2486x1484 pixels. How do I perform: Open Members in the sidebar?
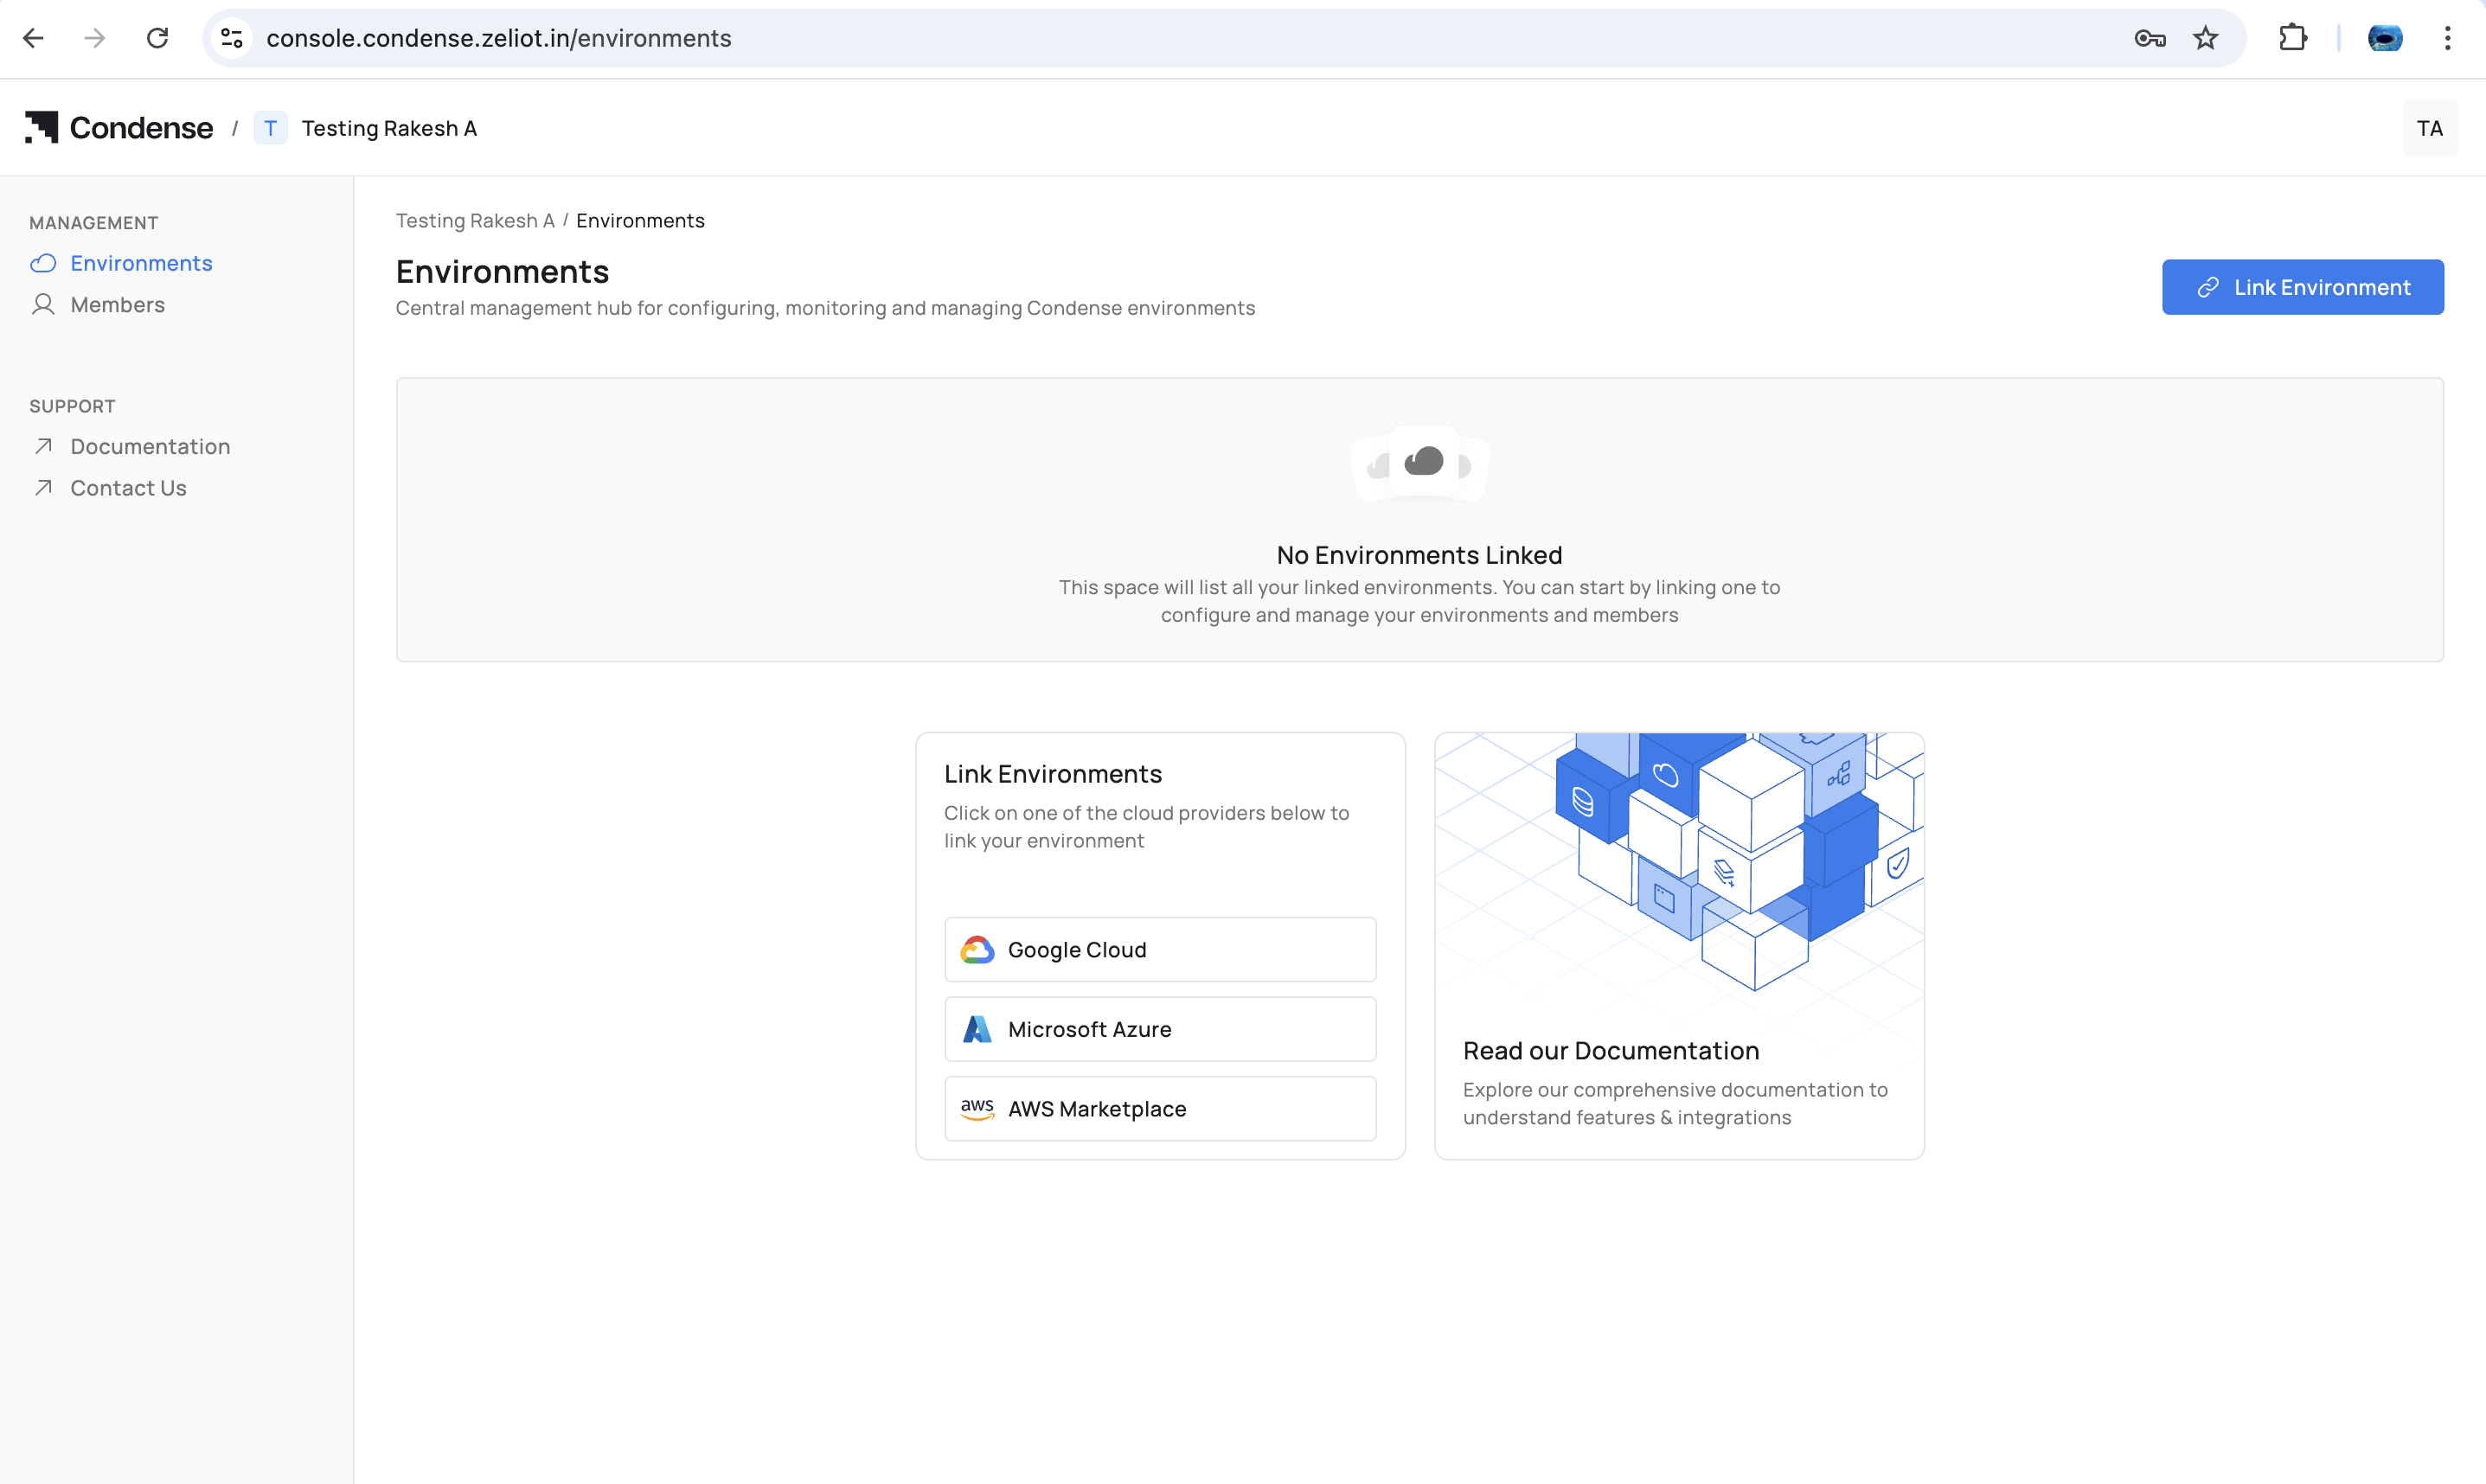pyautogui.click(x=117, y=305)
